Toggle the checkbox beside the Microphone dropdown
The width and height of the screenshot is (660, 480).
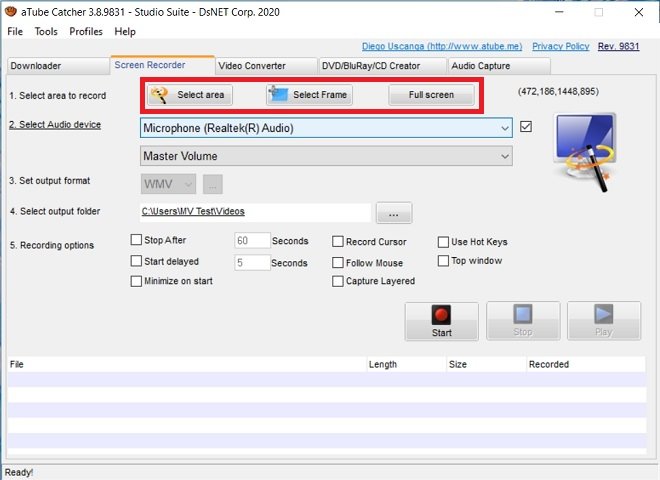click(526, 127)
